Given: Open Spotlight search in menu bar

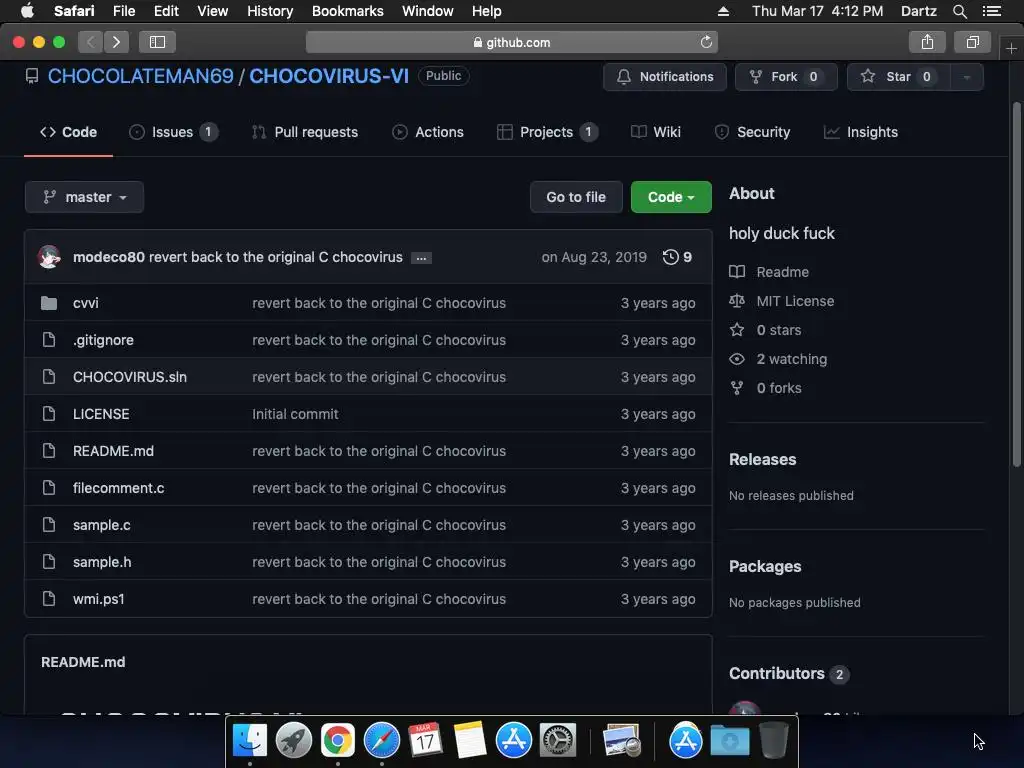Looking at the screenshot, I should (x=959, y=11).
